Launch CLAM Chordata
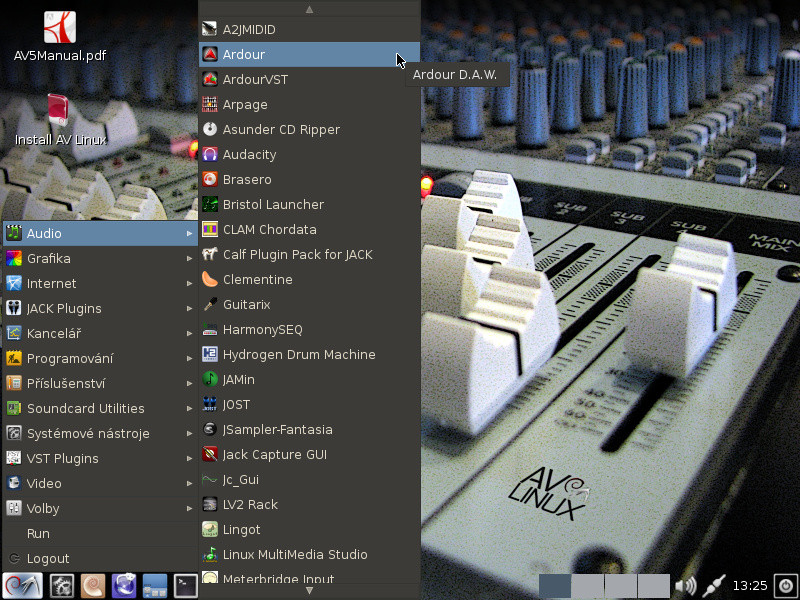This screenshot has height=600, width=800. point(309,229)
